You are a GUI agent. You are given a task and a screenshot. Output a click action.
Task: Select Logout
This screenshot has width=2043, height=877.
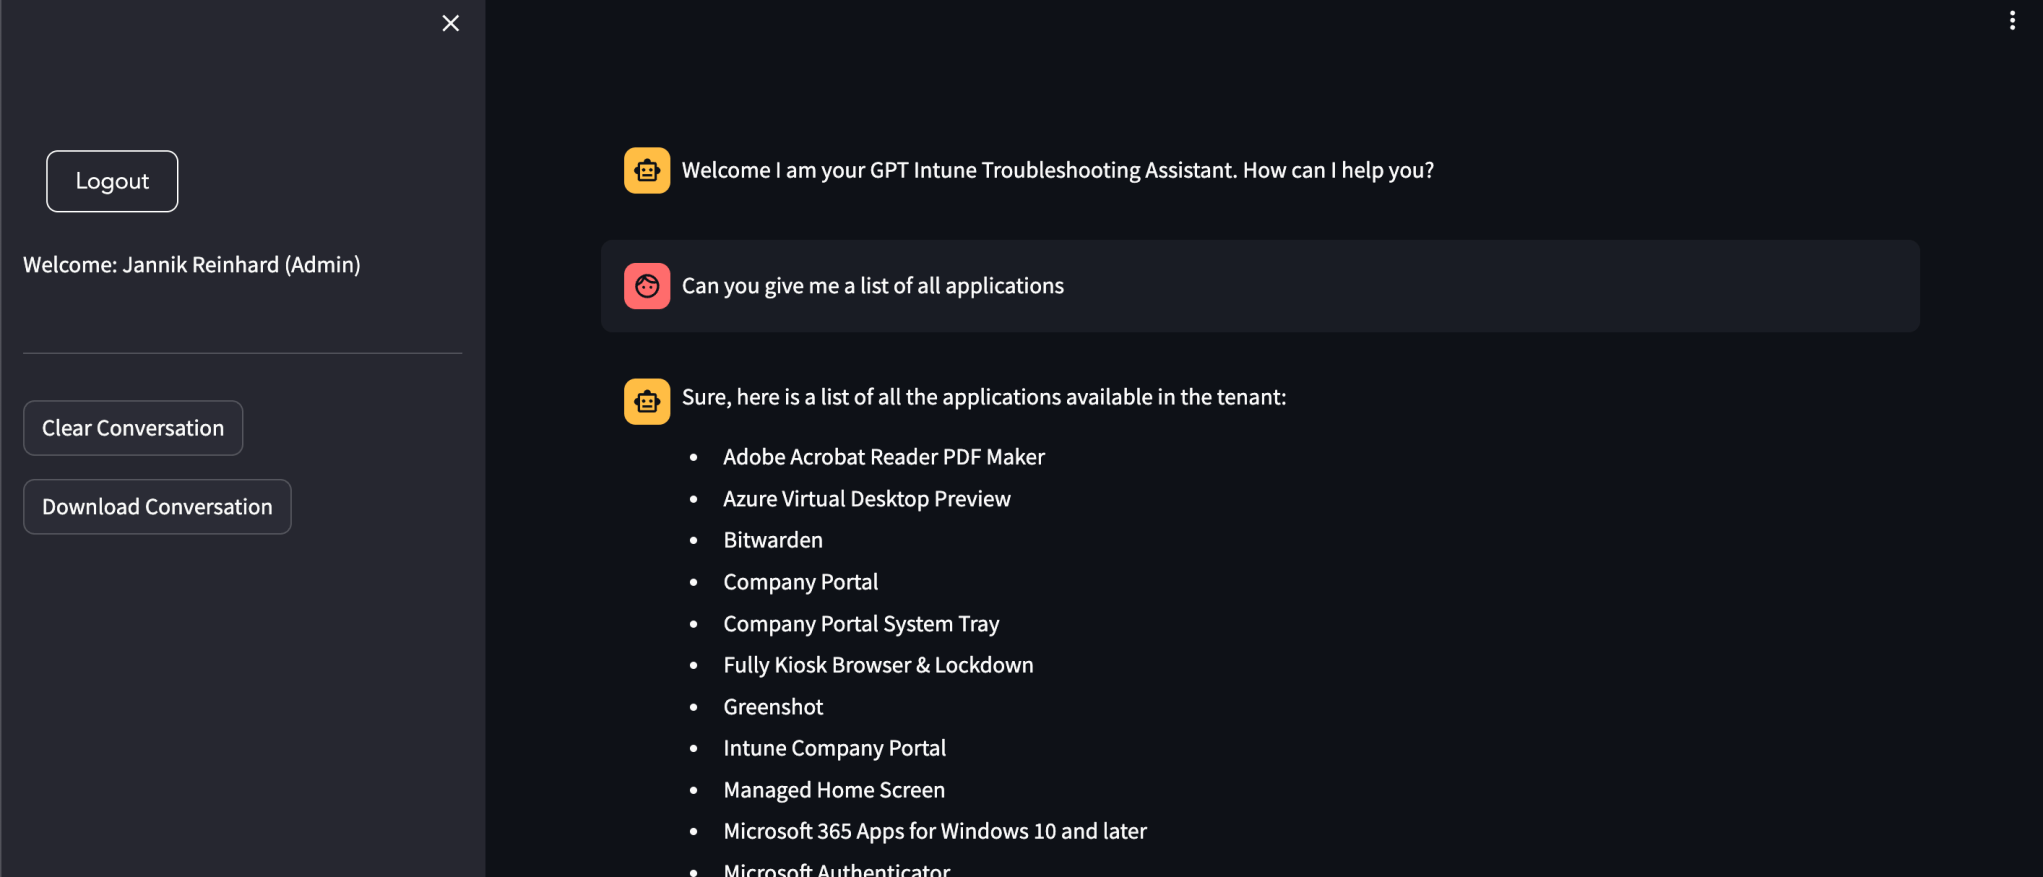(x=111, y=181)
